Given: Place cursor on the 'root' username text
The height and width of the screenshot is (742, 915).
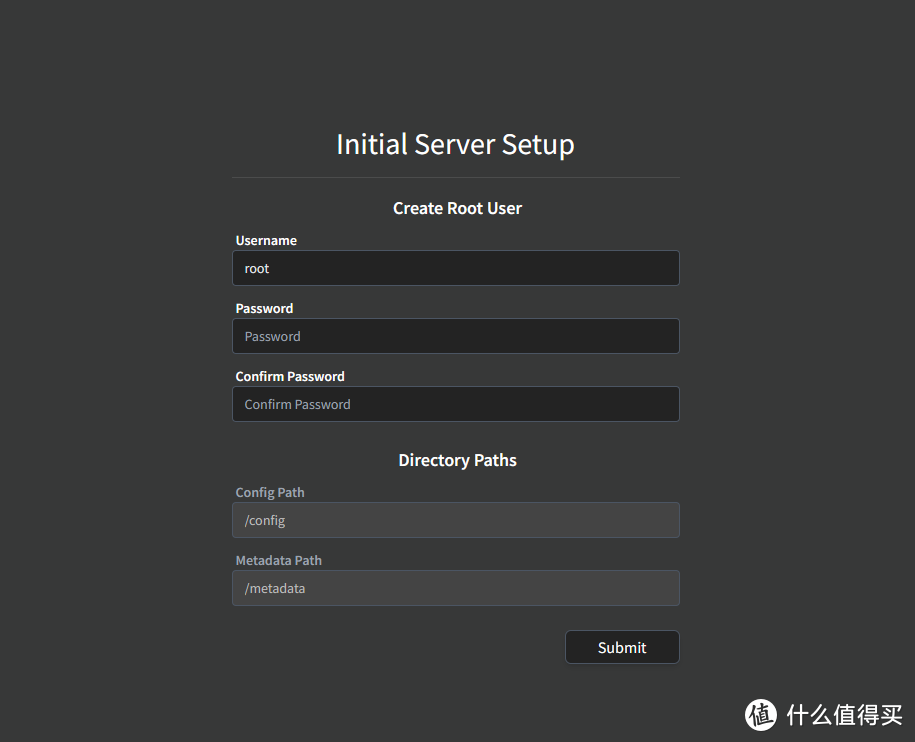Looking at the screenshot, I should pos(257,268).
